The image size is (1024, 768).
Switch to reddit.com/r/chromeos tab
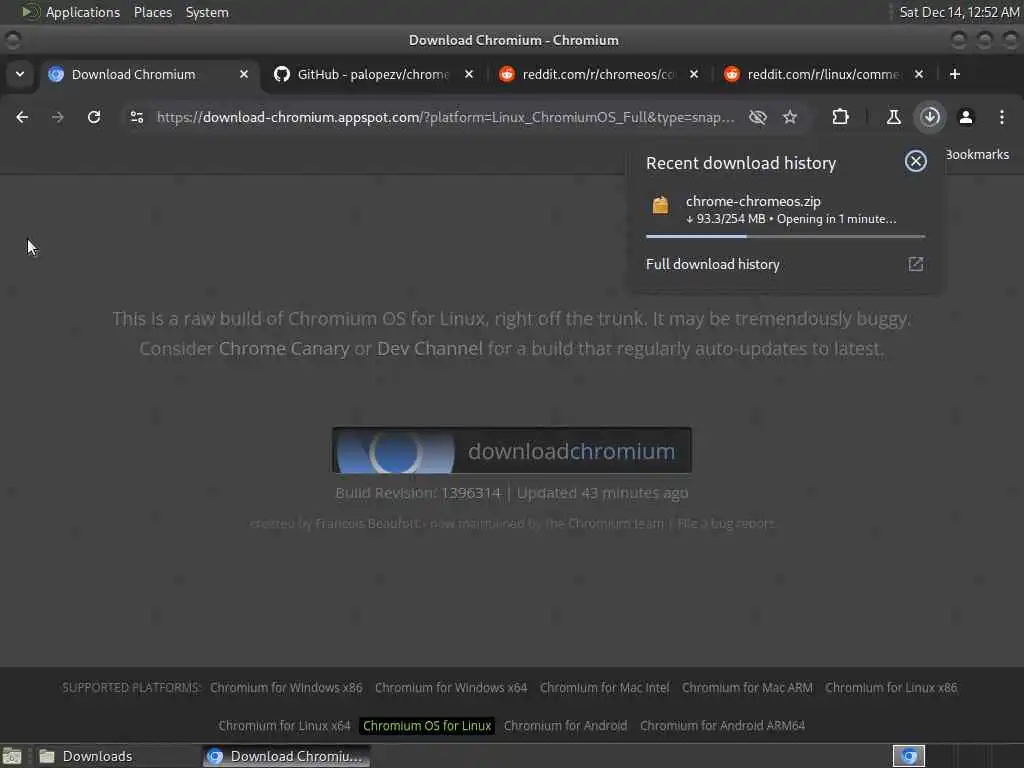click(x=598, y=74)
